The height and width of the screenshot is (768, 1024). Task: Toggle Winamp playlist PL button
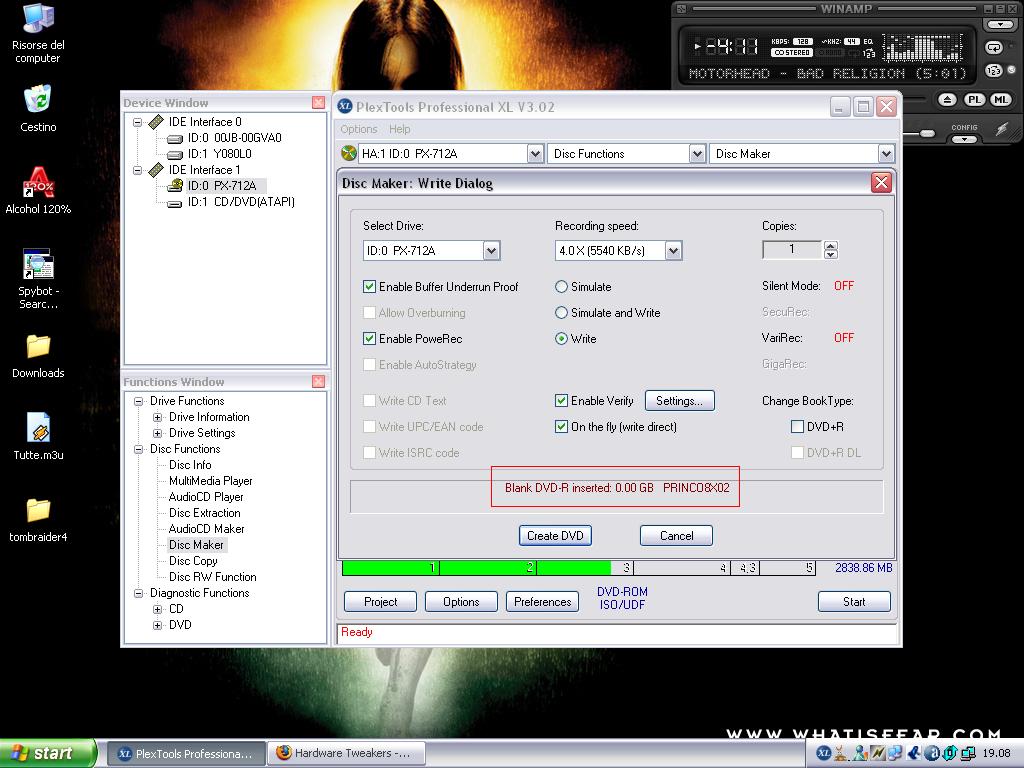[974, 100]
